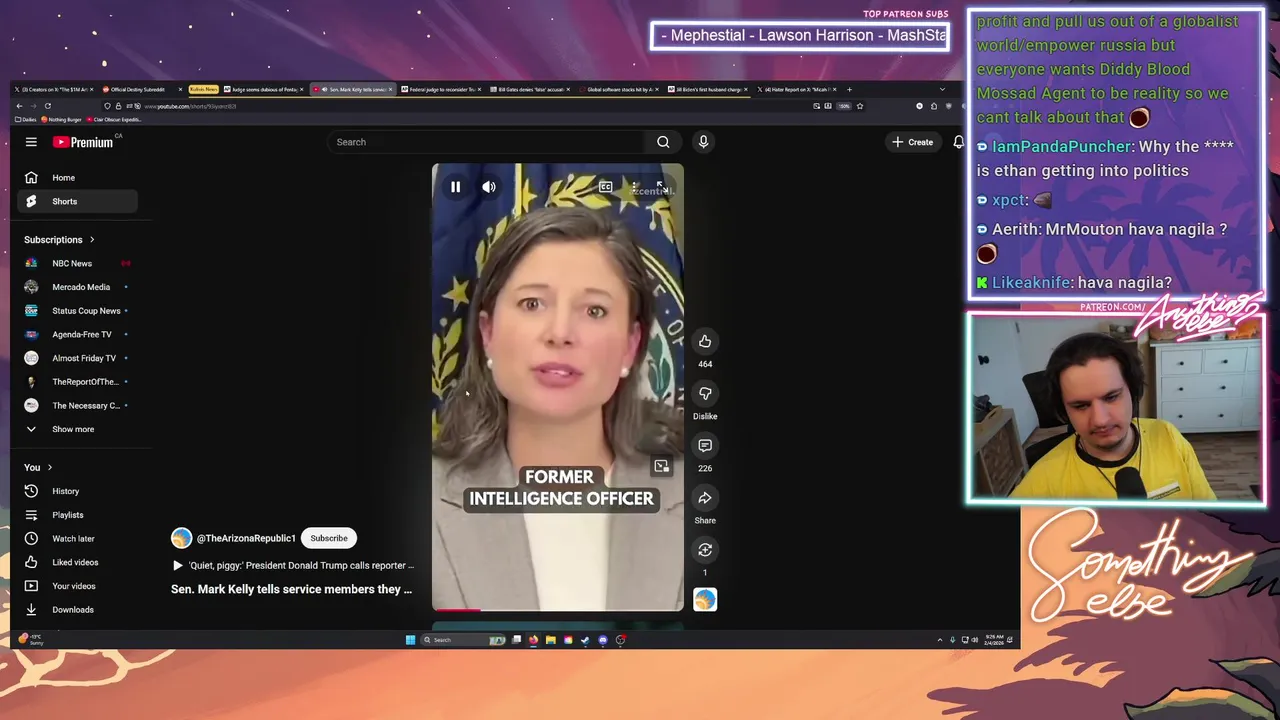Open a new browser tab with plus

[x=849, y=89]
